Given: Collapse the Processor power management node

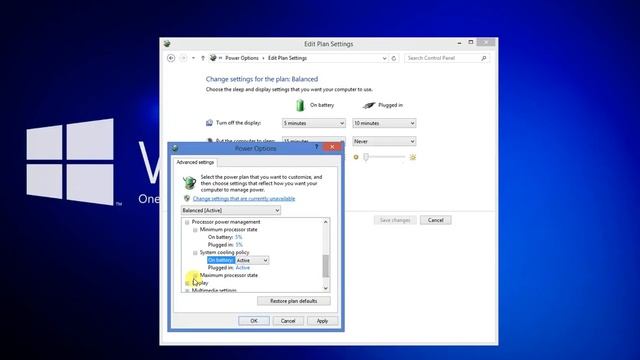Looking at the screenshot, I should (x=187, y=222).
